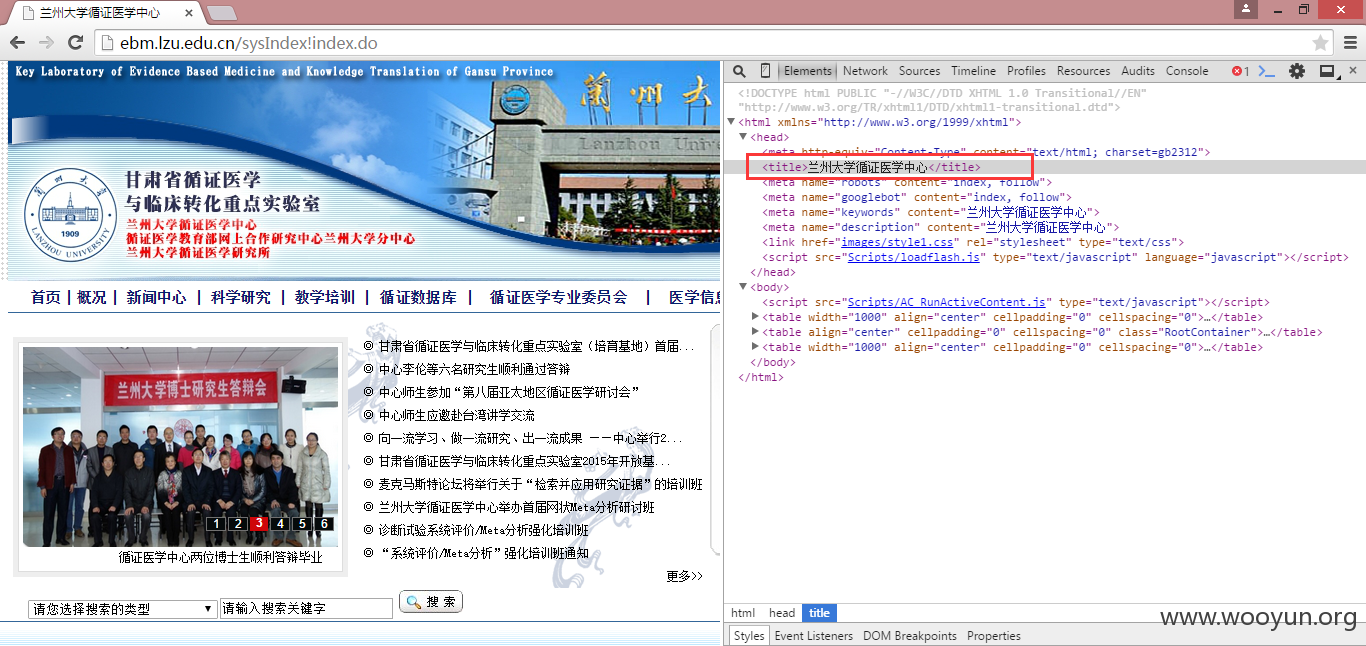Open news item 诊断试验系统评价/Meta分析强化培训班
Image resolution: width=1366 pixels, height=646 pixels.
coord(484,531)
